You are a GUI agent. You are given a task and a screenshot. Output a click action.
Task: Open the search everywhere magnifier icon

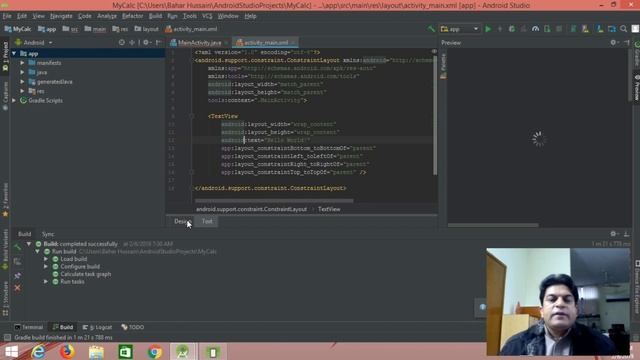623,29
